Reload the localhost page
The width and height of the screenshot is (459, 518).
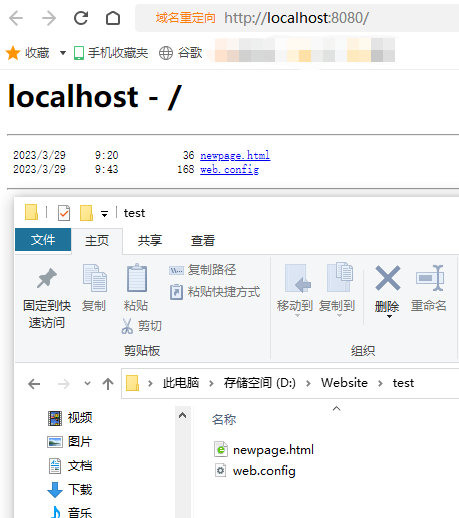(81, 18)
